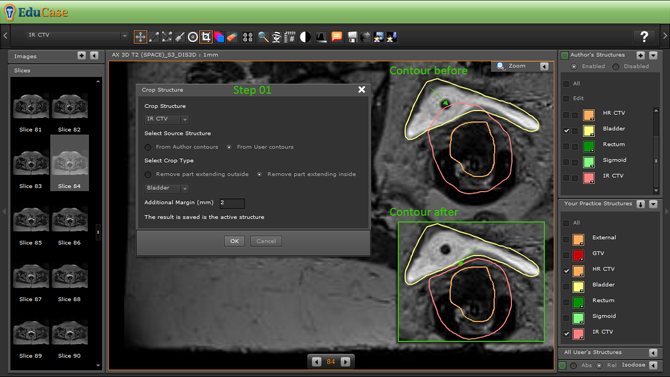670x377 pixels.
Task: Click Cancel in the Crop Structure dialog
Action: pos(266,241)
